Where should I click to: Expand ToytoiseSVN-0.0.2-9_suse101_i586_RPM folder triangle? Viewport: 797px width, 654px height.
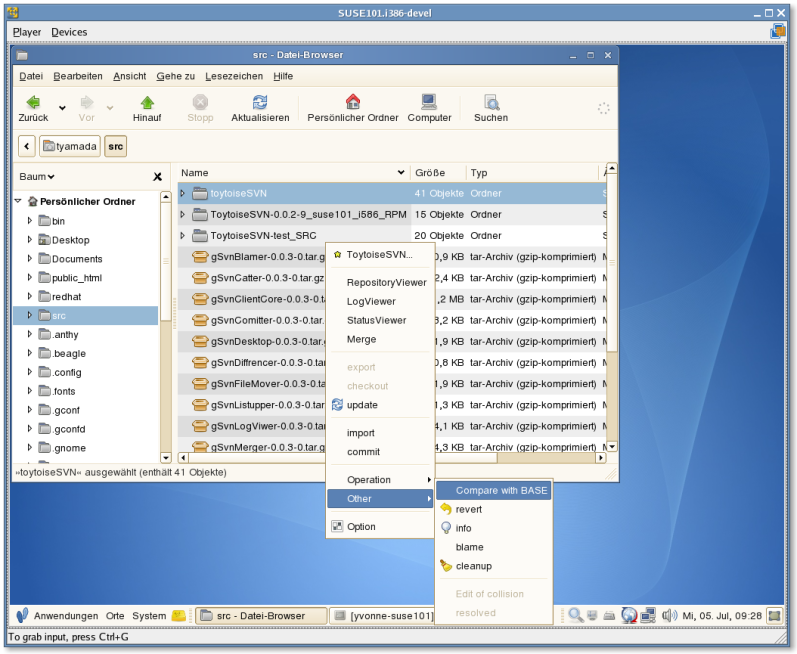[x=182, y=214]
